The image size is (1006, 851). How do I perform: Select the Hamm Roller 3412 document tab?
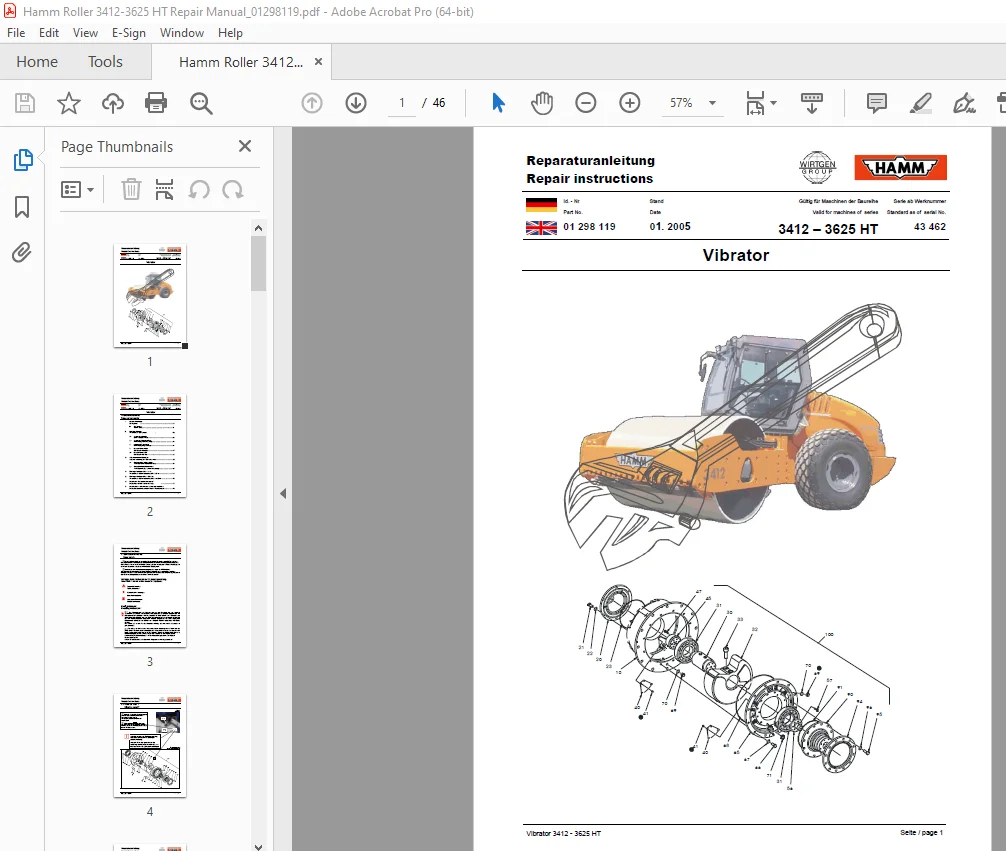coord(241,62)
